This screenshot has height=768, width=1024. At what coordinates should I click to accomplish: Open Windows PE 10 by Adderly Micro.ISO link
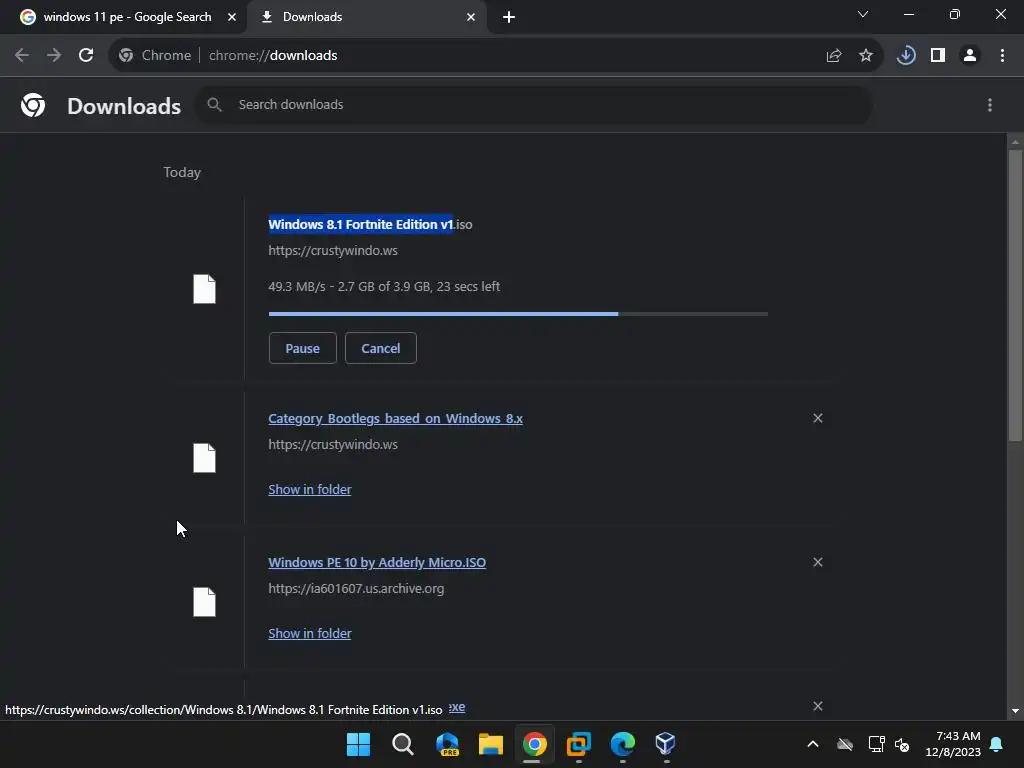coord(377,562)
